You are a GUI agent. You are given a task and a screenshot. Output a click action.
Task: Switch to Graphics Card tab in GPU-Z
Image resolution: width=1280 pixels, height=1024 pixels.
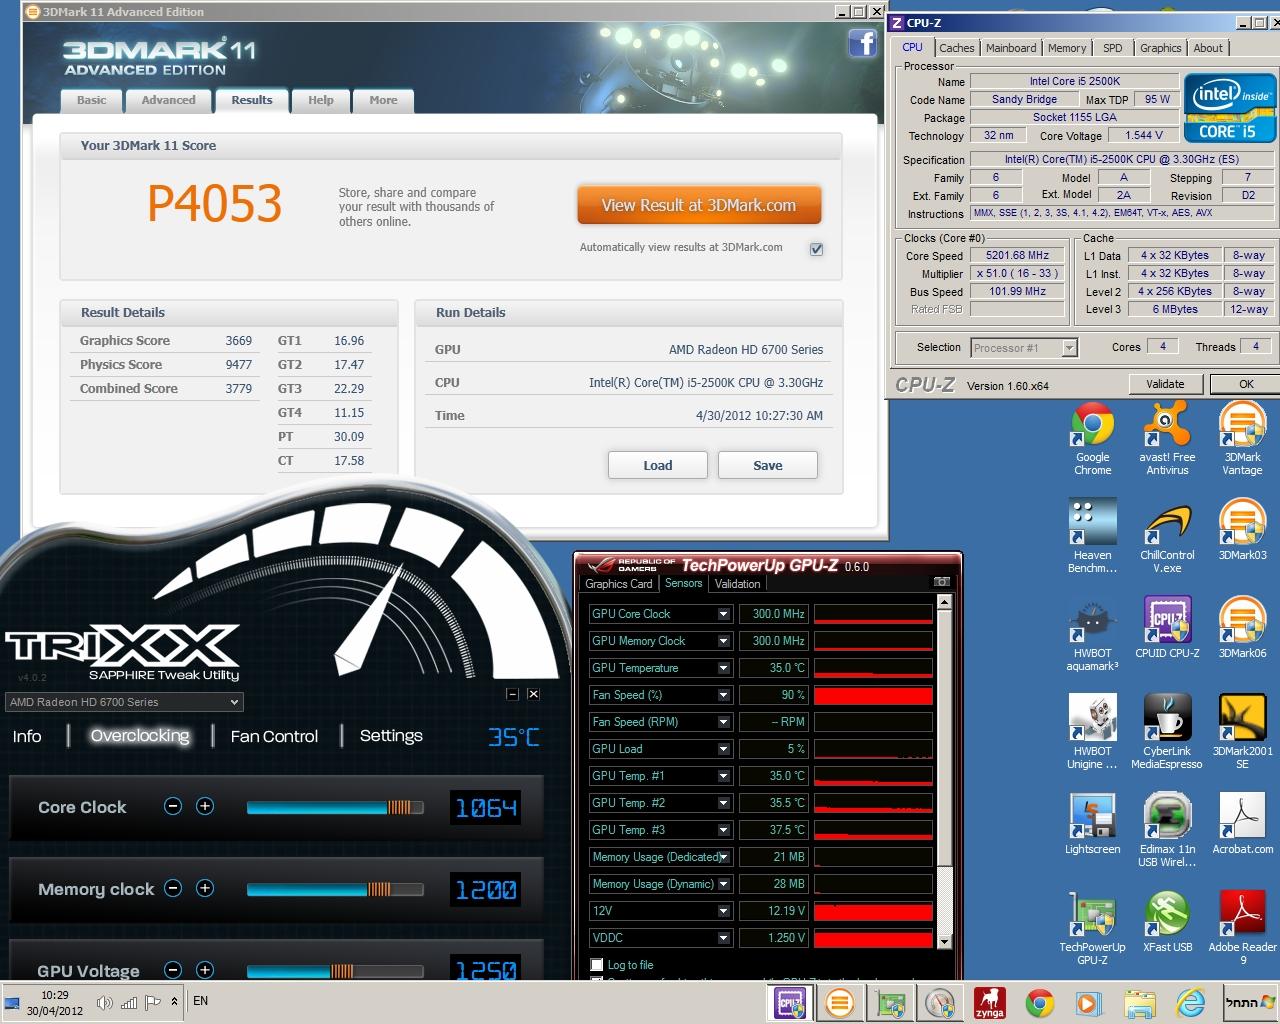[619, 584]
